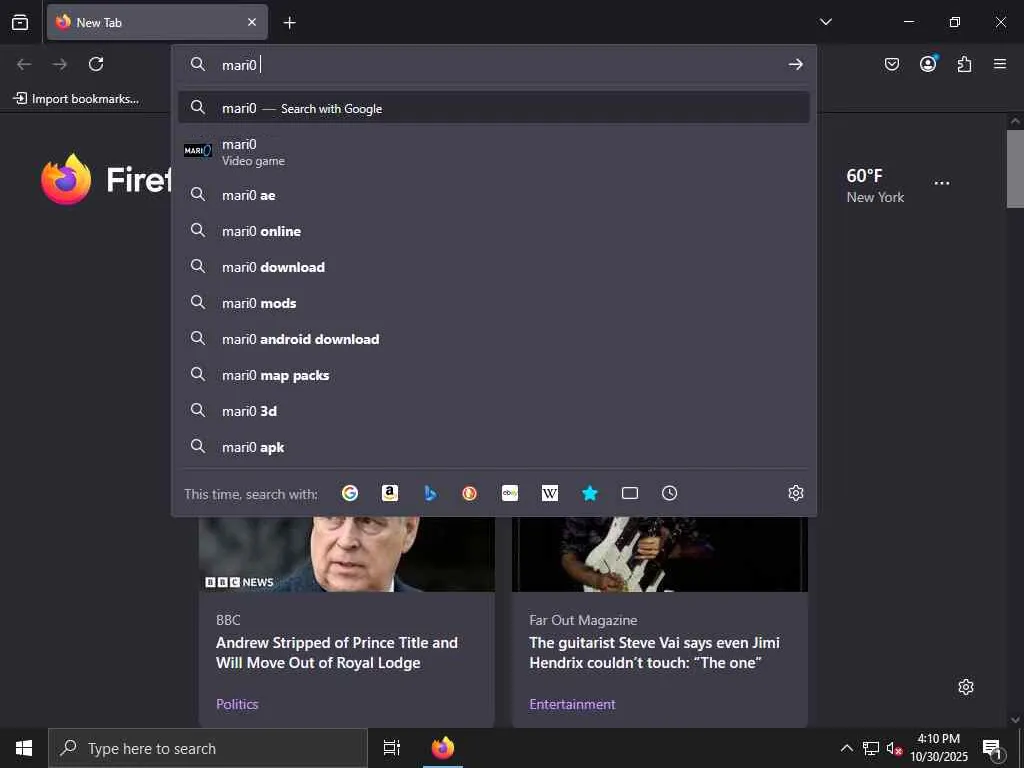Open the application hamburger menu

coord(1000,64)
